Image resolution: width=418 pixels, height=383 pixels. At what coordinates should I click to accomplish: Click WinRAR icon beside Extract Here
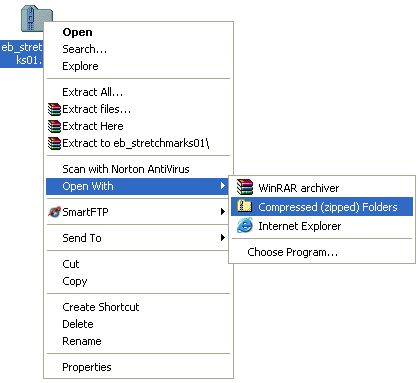(x=54, y=126)
